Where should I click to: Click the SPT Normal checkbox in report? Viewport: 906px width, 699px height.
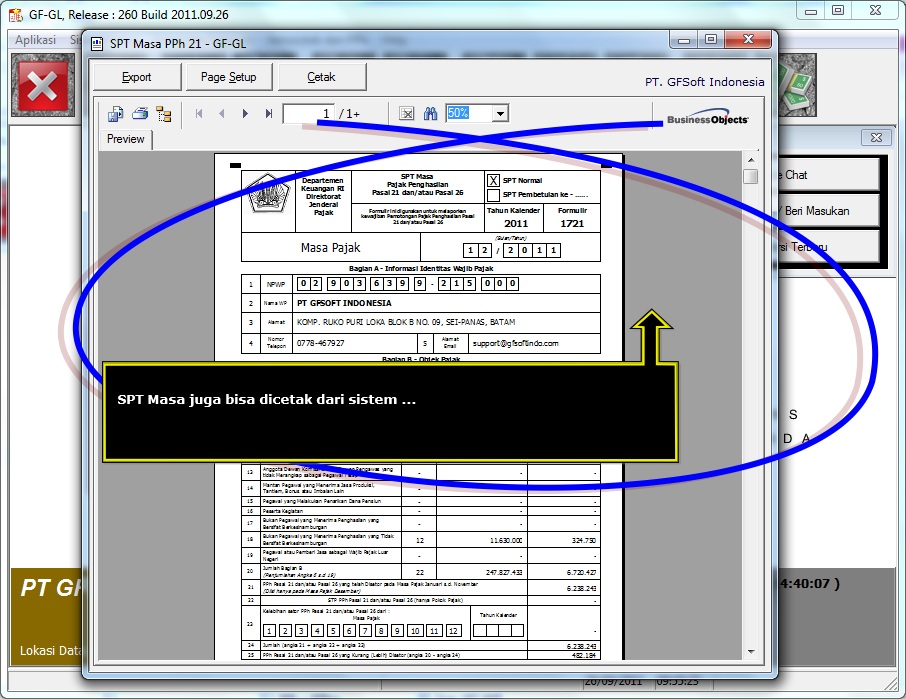[493, 180]
